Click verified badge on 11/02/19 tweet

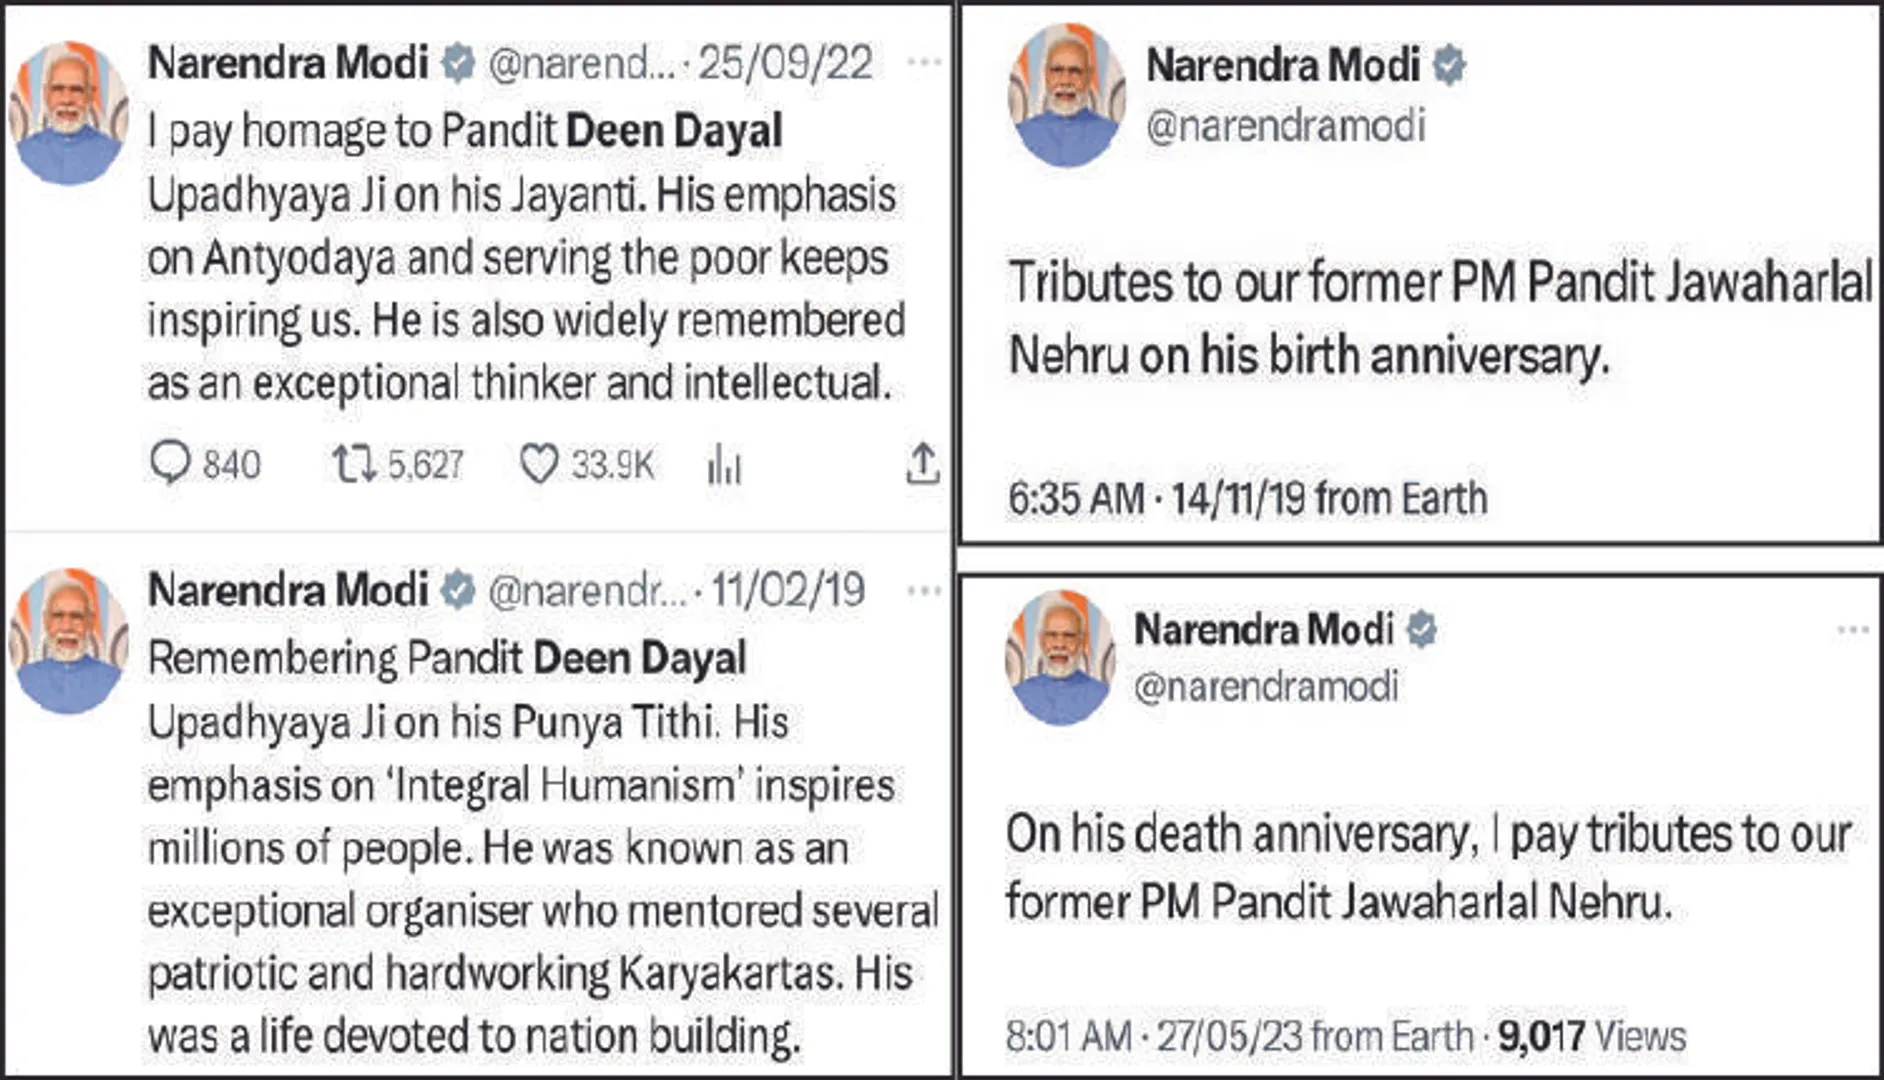pos(458,590)
